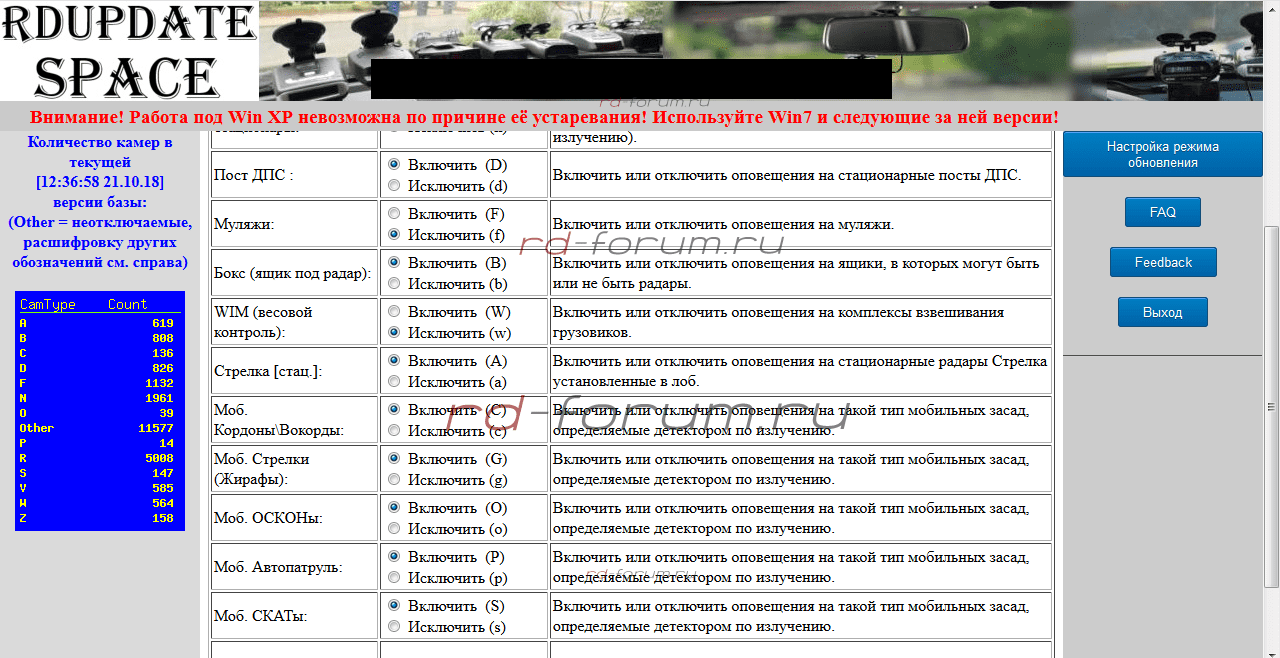Image resolution: width=1280 pixels, height=658 pixels.
Task: Click count 1132 in row F
Action: [x=158, y=383]
